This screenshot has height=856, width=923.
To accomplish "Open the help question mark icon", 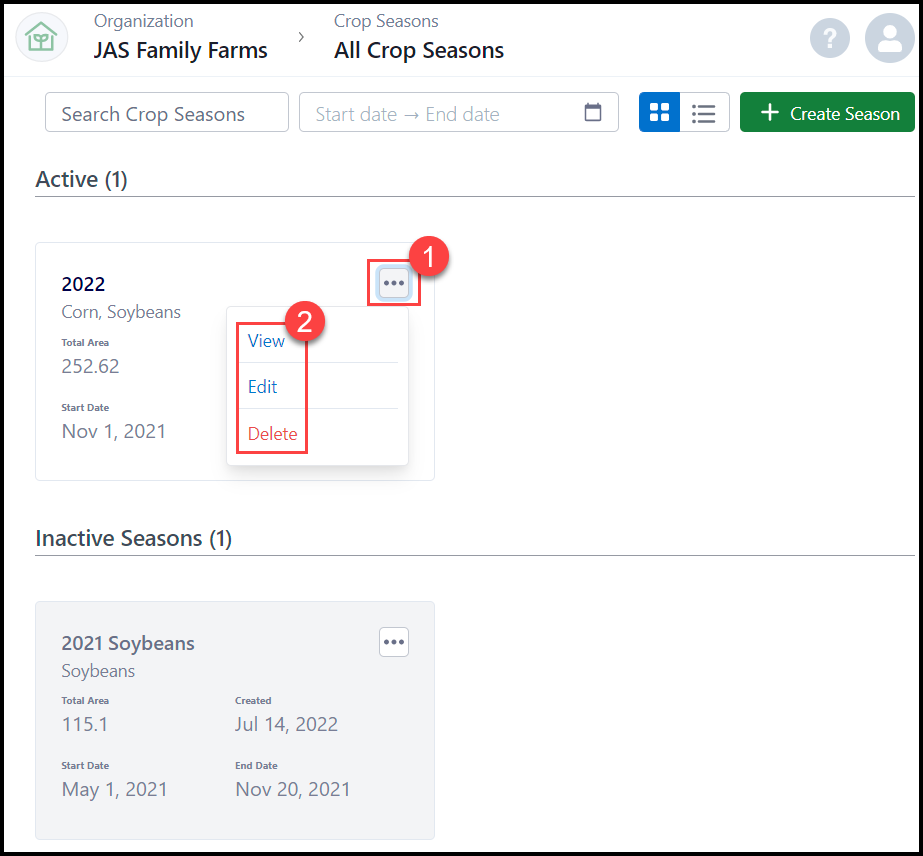I will click(830, 39).
